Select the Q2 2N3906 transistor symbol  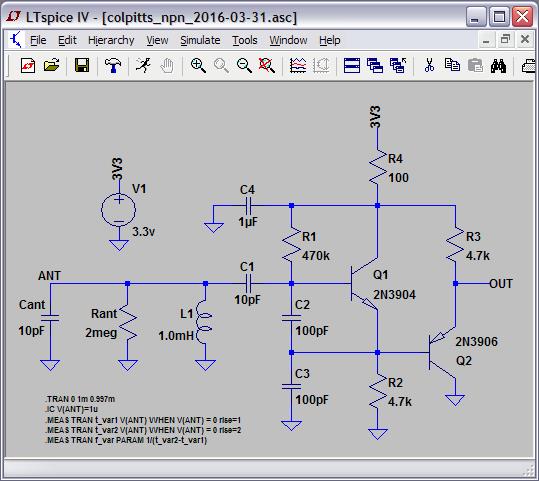tap(442, 352)
